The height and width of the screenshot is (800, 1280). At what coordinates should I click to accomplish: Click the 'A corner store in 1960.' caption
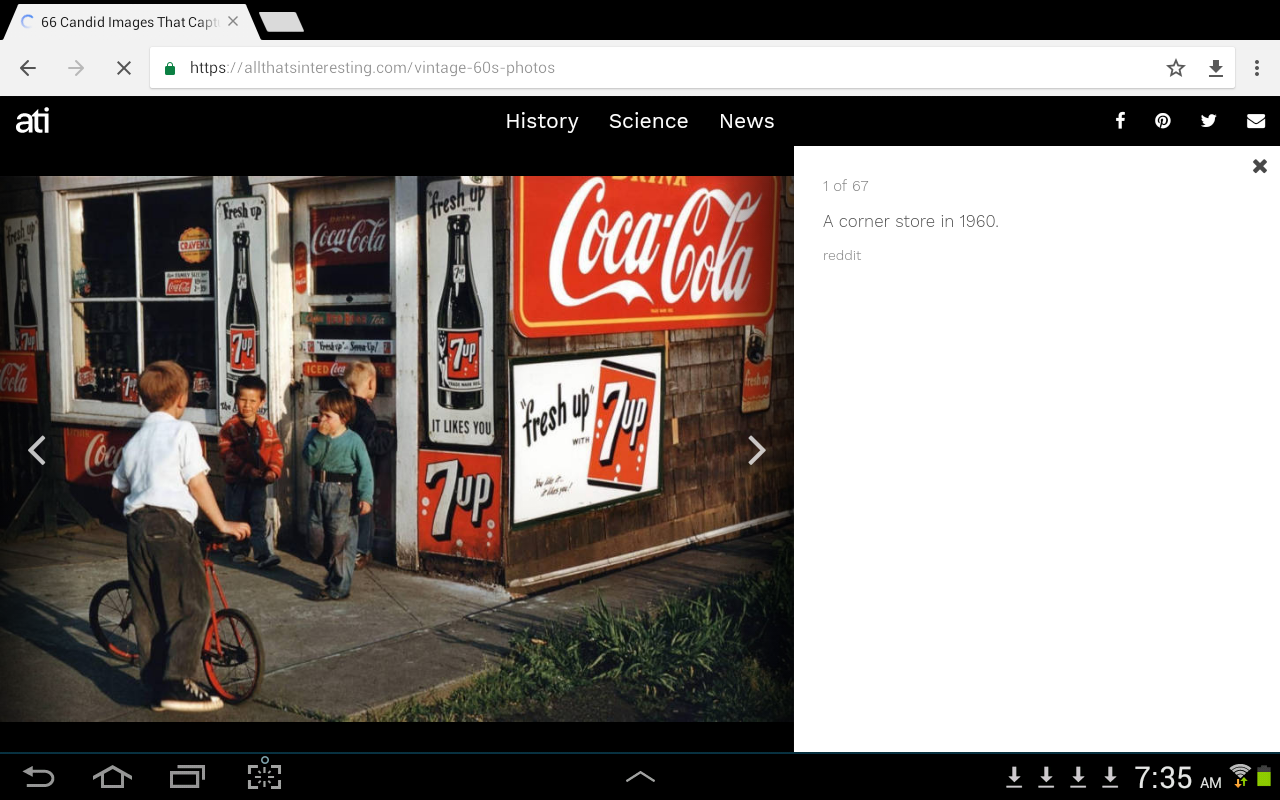(911, 221)
